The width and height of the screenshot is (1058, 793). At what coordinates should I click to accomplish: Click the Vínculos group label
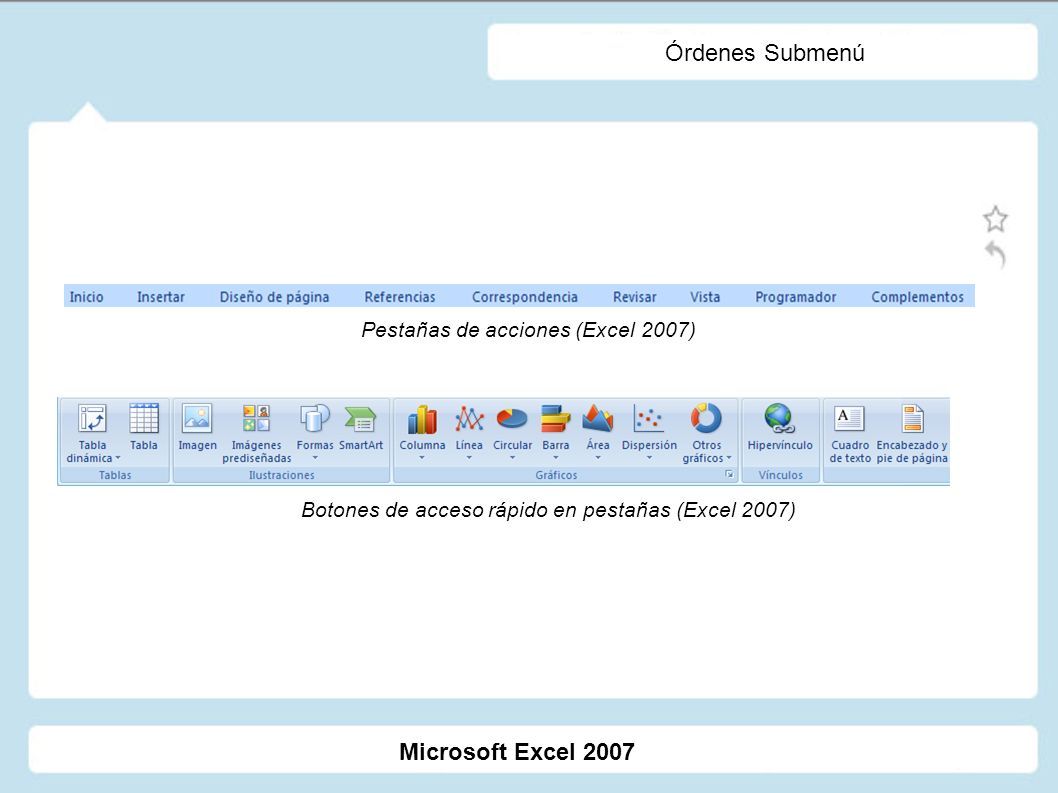[780, 475]
